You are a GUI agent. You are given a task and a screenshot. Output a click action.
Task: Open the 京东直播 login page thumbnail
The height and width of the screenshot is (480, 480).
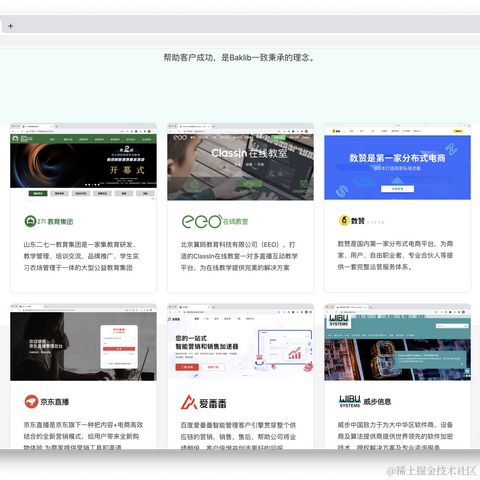point(83,342)
